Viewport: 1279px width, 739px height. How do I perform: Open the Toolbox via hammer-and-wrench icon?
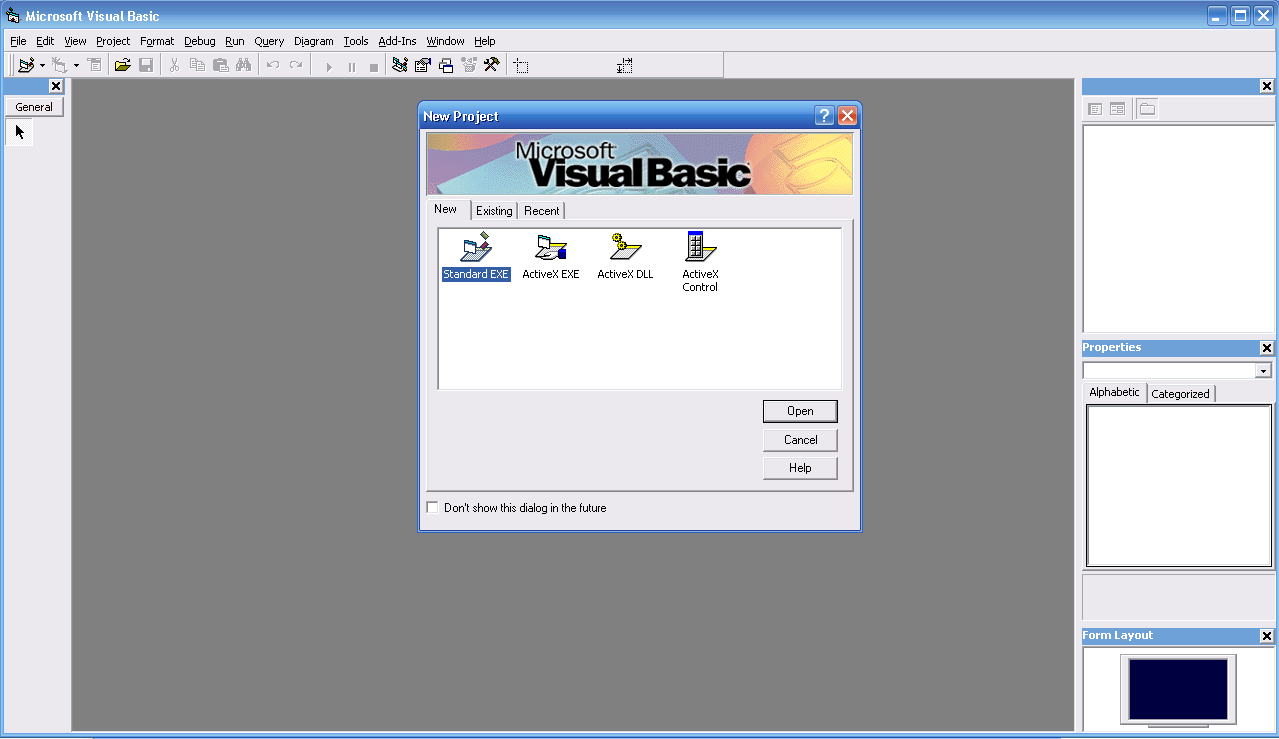pos(491,65)
